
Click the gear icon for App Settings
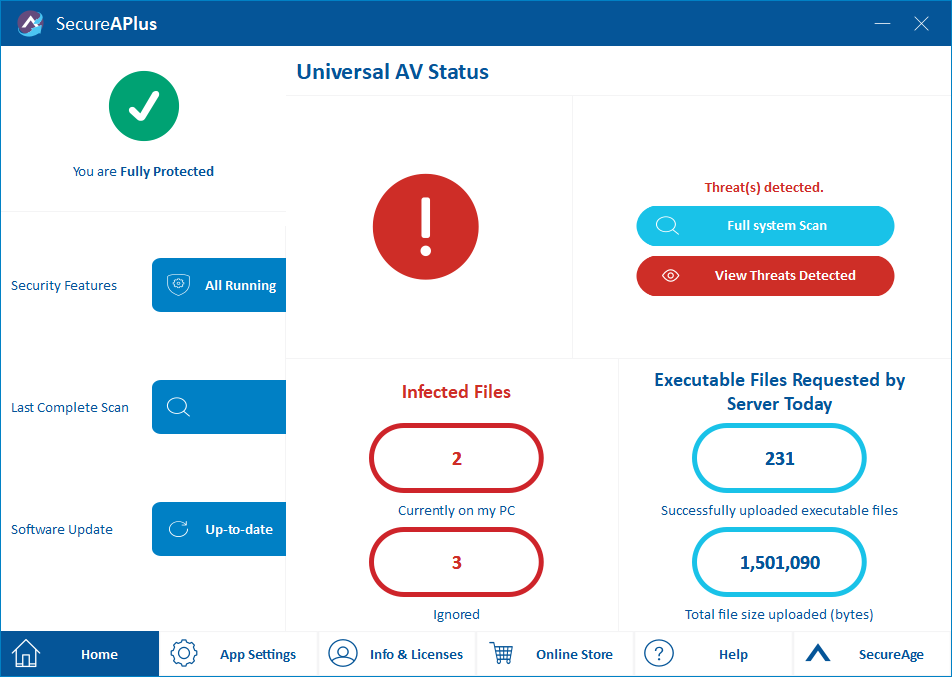(184, 654)
